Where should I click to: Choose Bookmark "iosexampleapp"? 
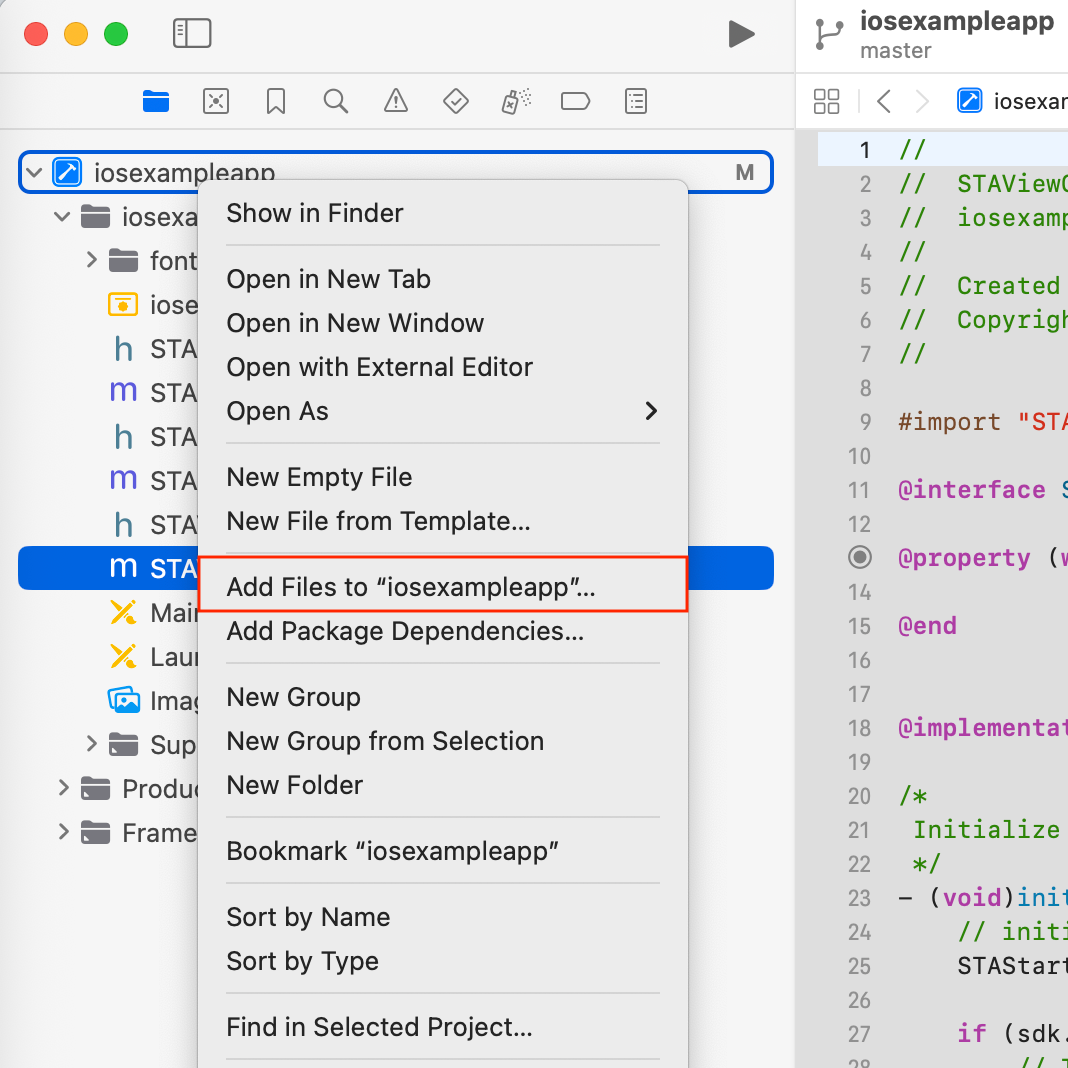[443, 851]
